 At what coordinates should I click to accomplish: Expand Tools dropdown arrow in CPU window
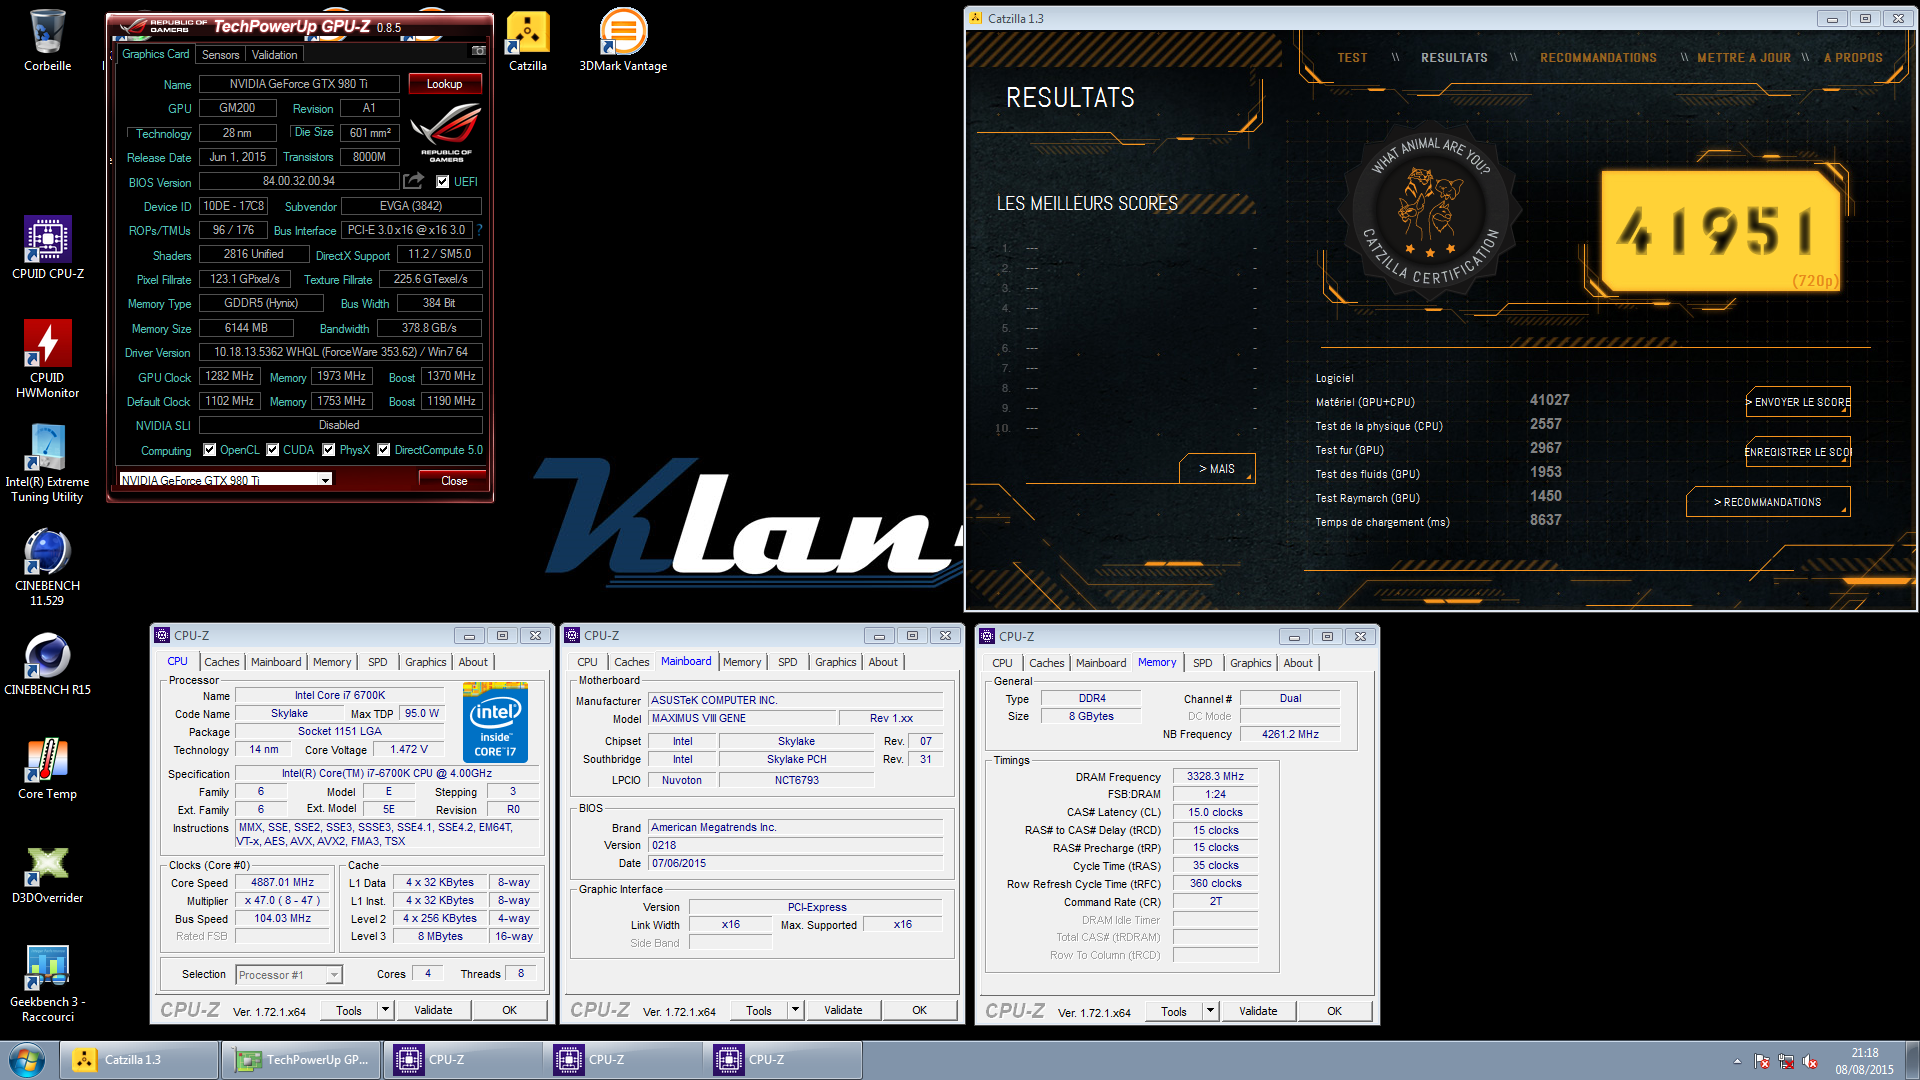click(x=385, y=1011)
